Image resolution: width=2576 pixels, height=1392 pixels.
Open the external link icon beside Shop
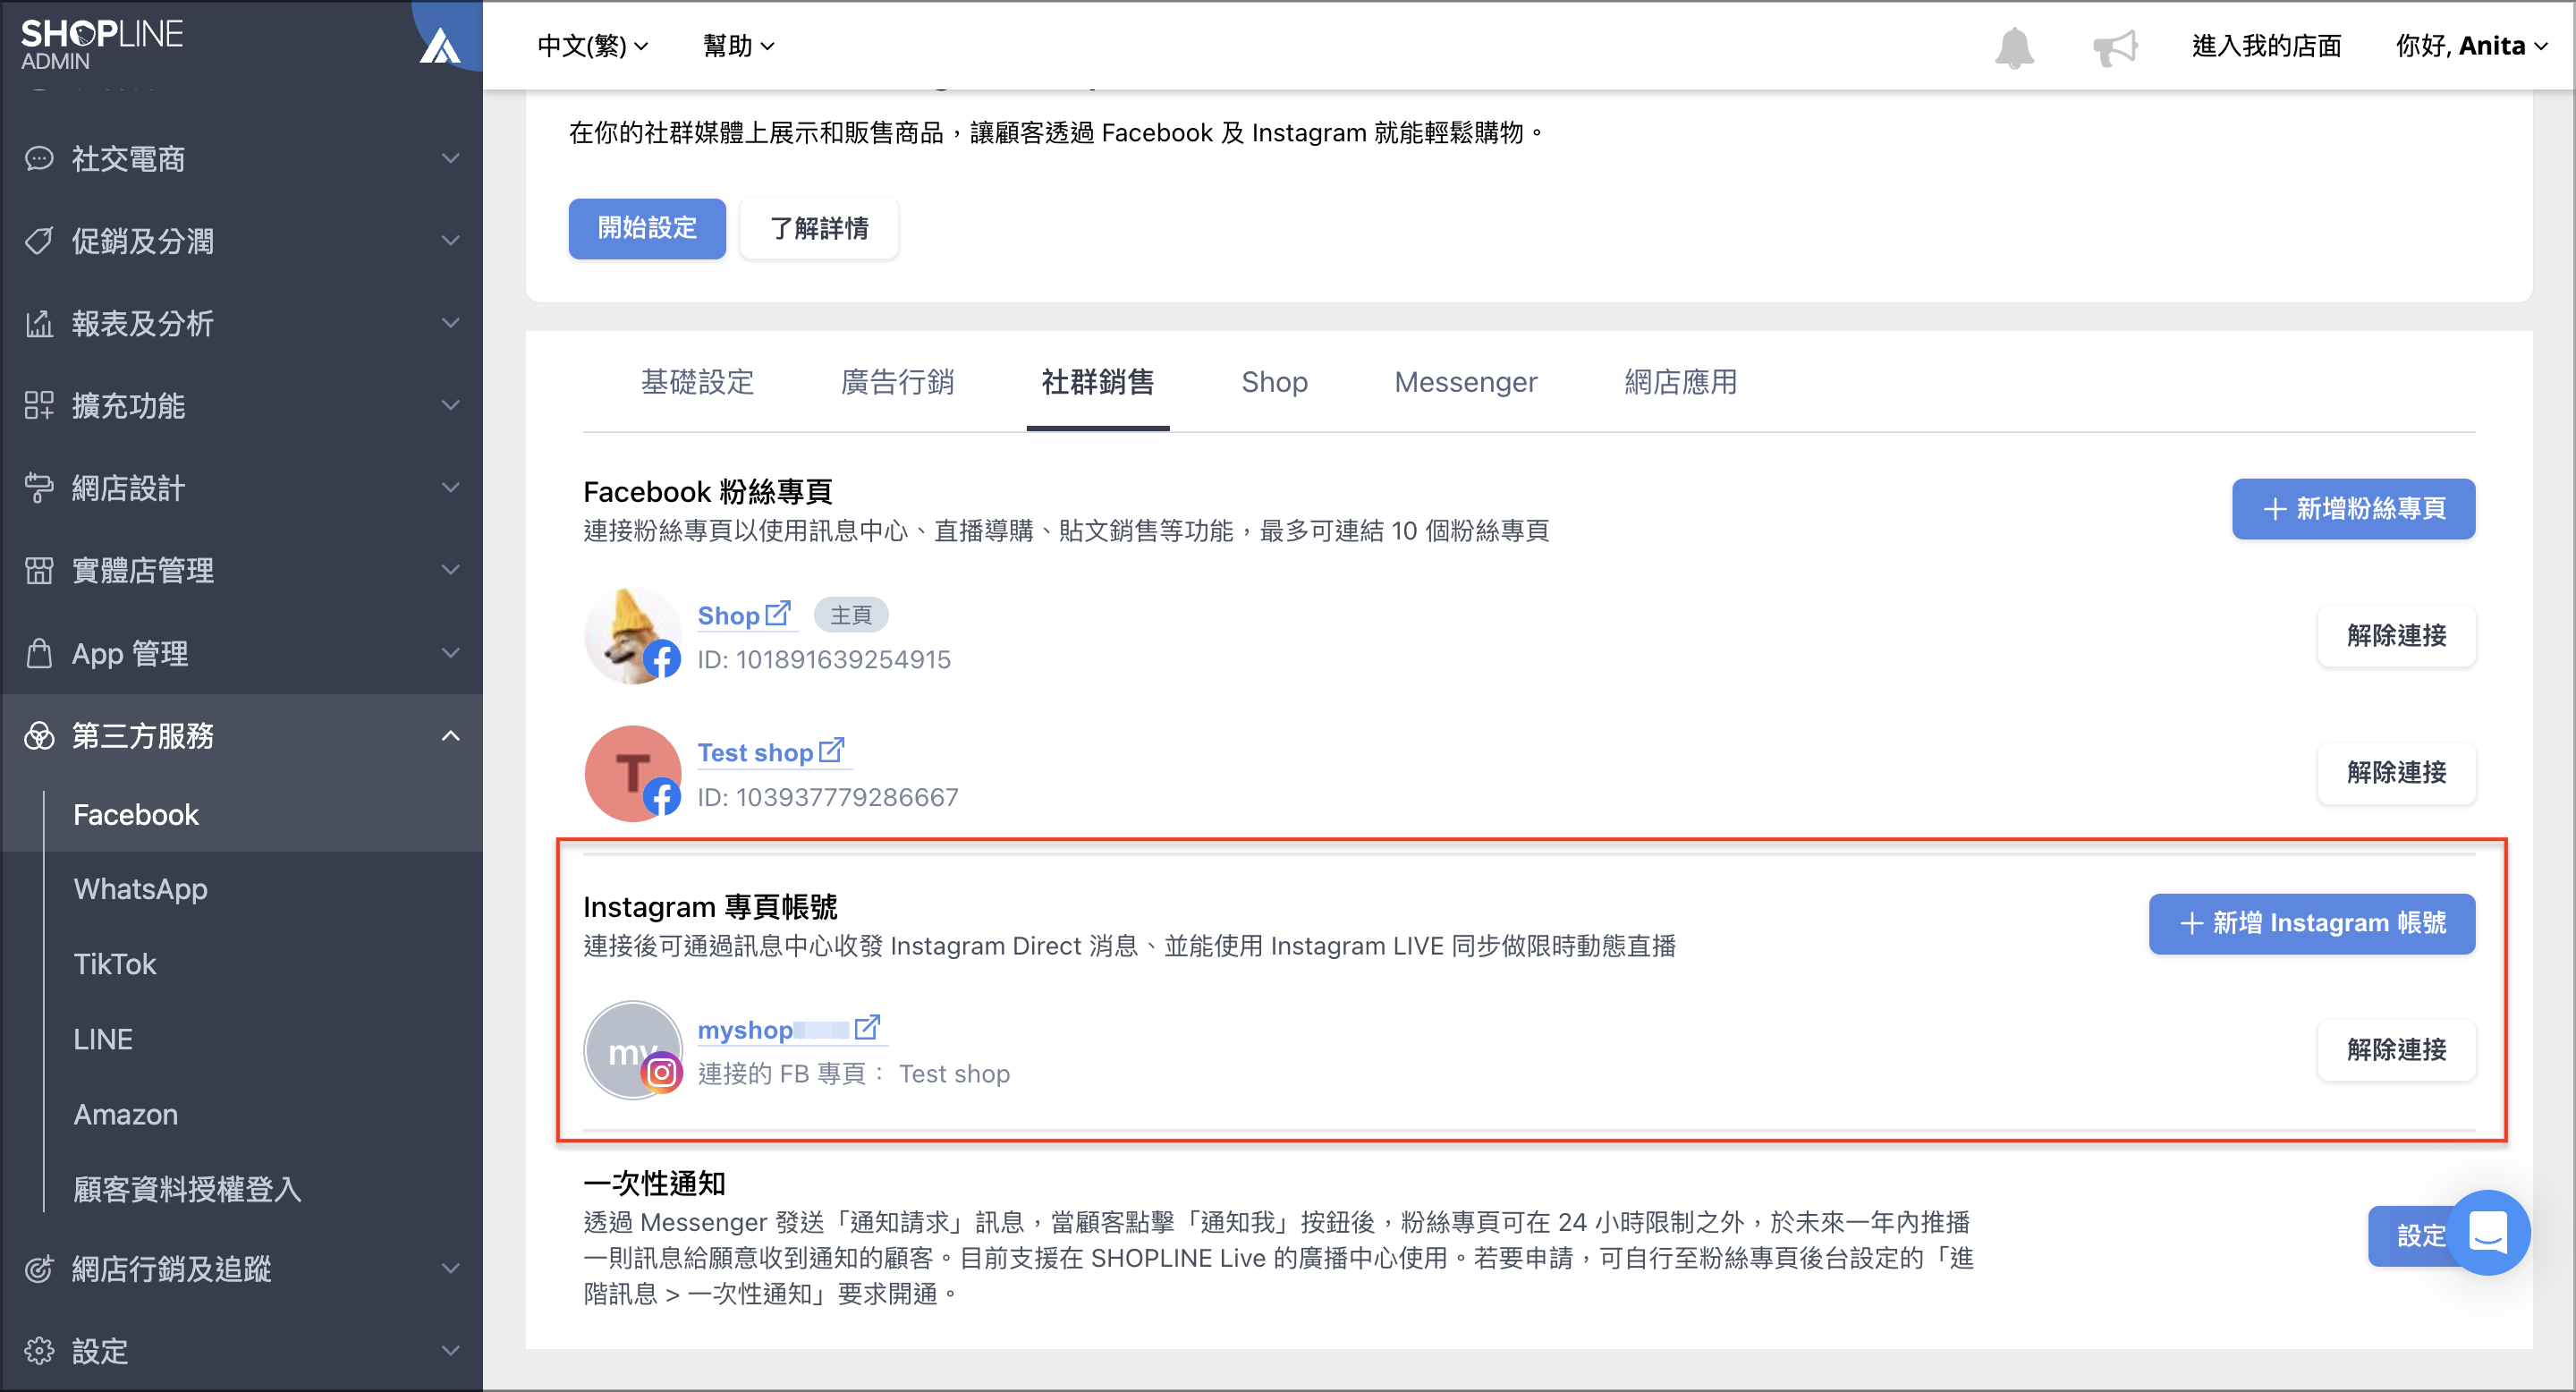pyautogui.click(x=778, y=613)
